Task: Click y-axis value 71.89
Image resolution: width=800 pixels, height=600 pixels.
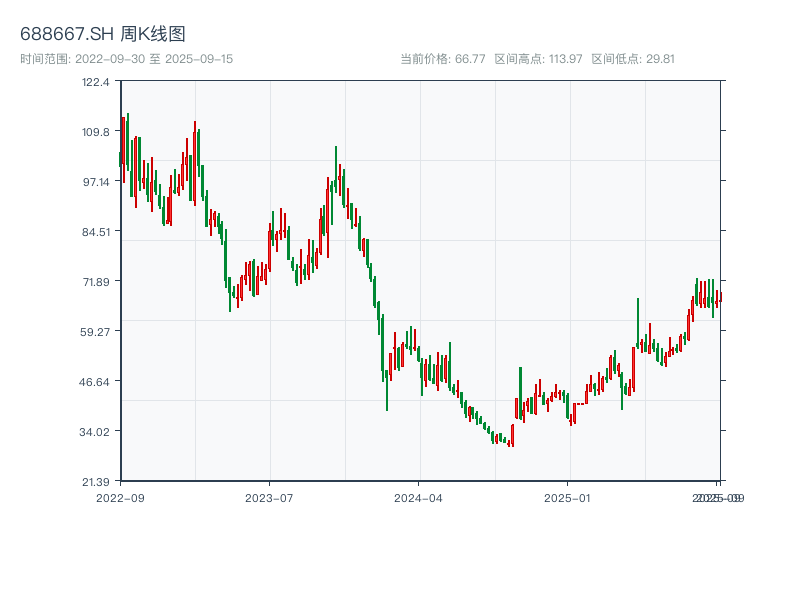Action: (x=96, y=282)
